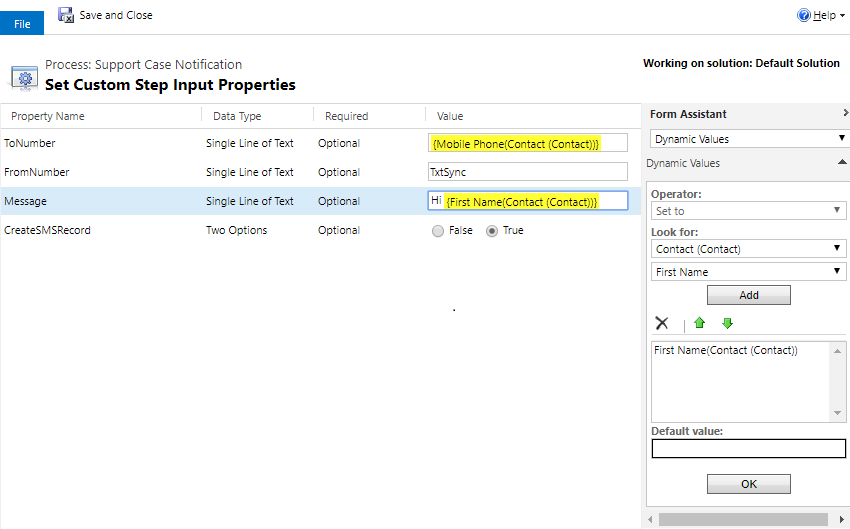Click the blue Help question mark icon
Viewport: 850px width, 529px height.
click(803, 16)
